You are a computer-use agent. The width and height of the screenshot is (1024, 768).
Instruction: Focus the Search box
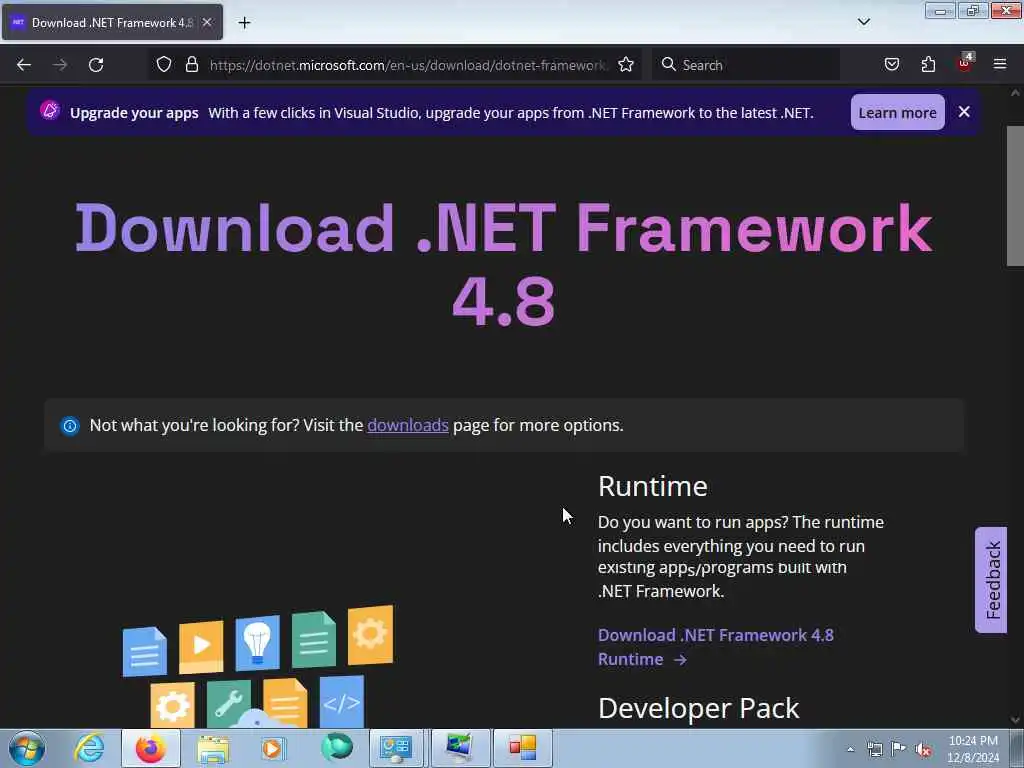[746, 65]
